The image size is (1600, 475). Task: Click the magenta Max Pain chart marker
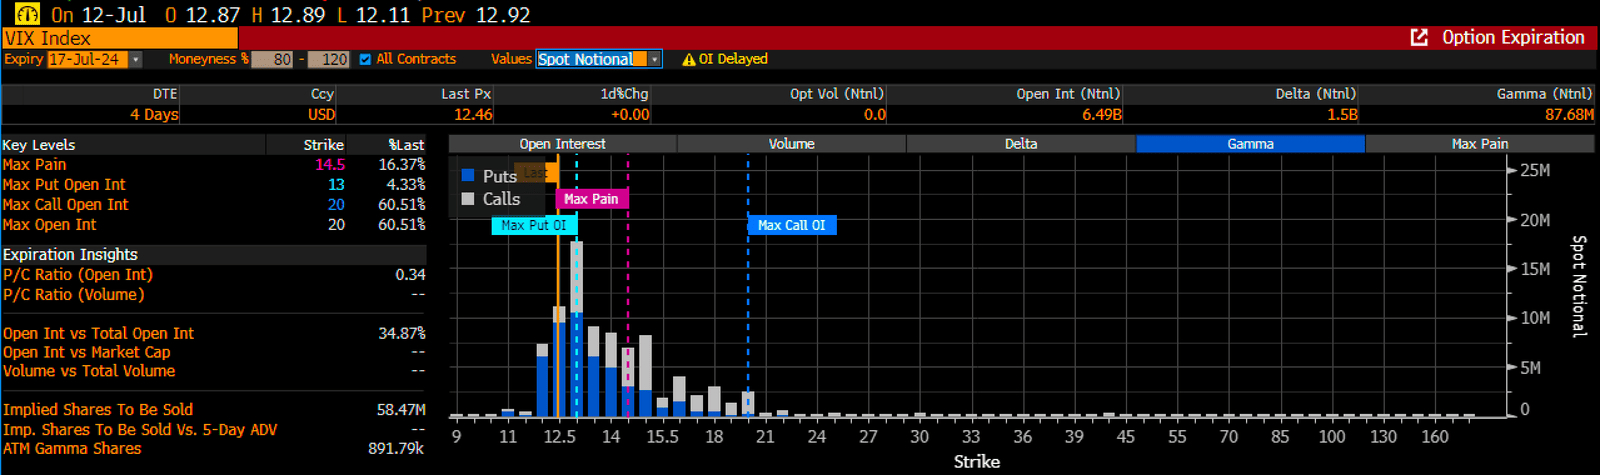point(591,199)
